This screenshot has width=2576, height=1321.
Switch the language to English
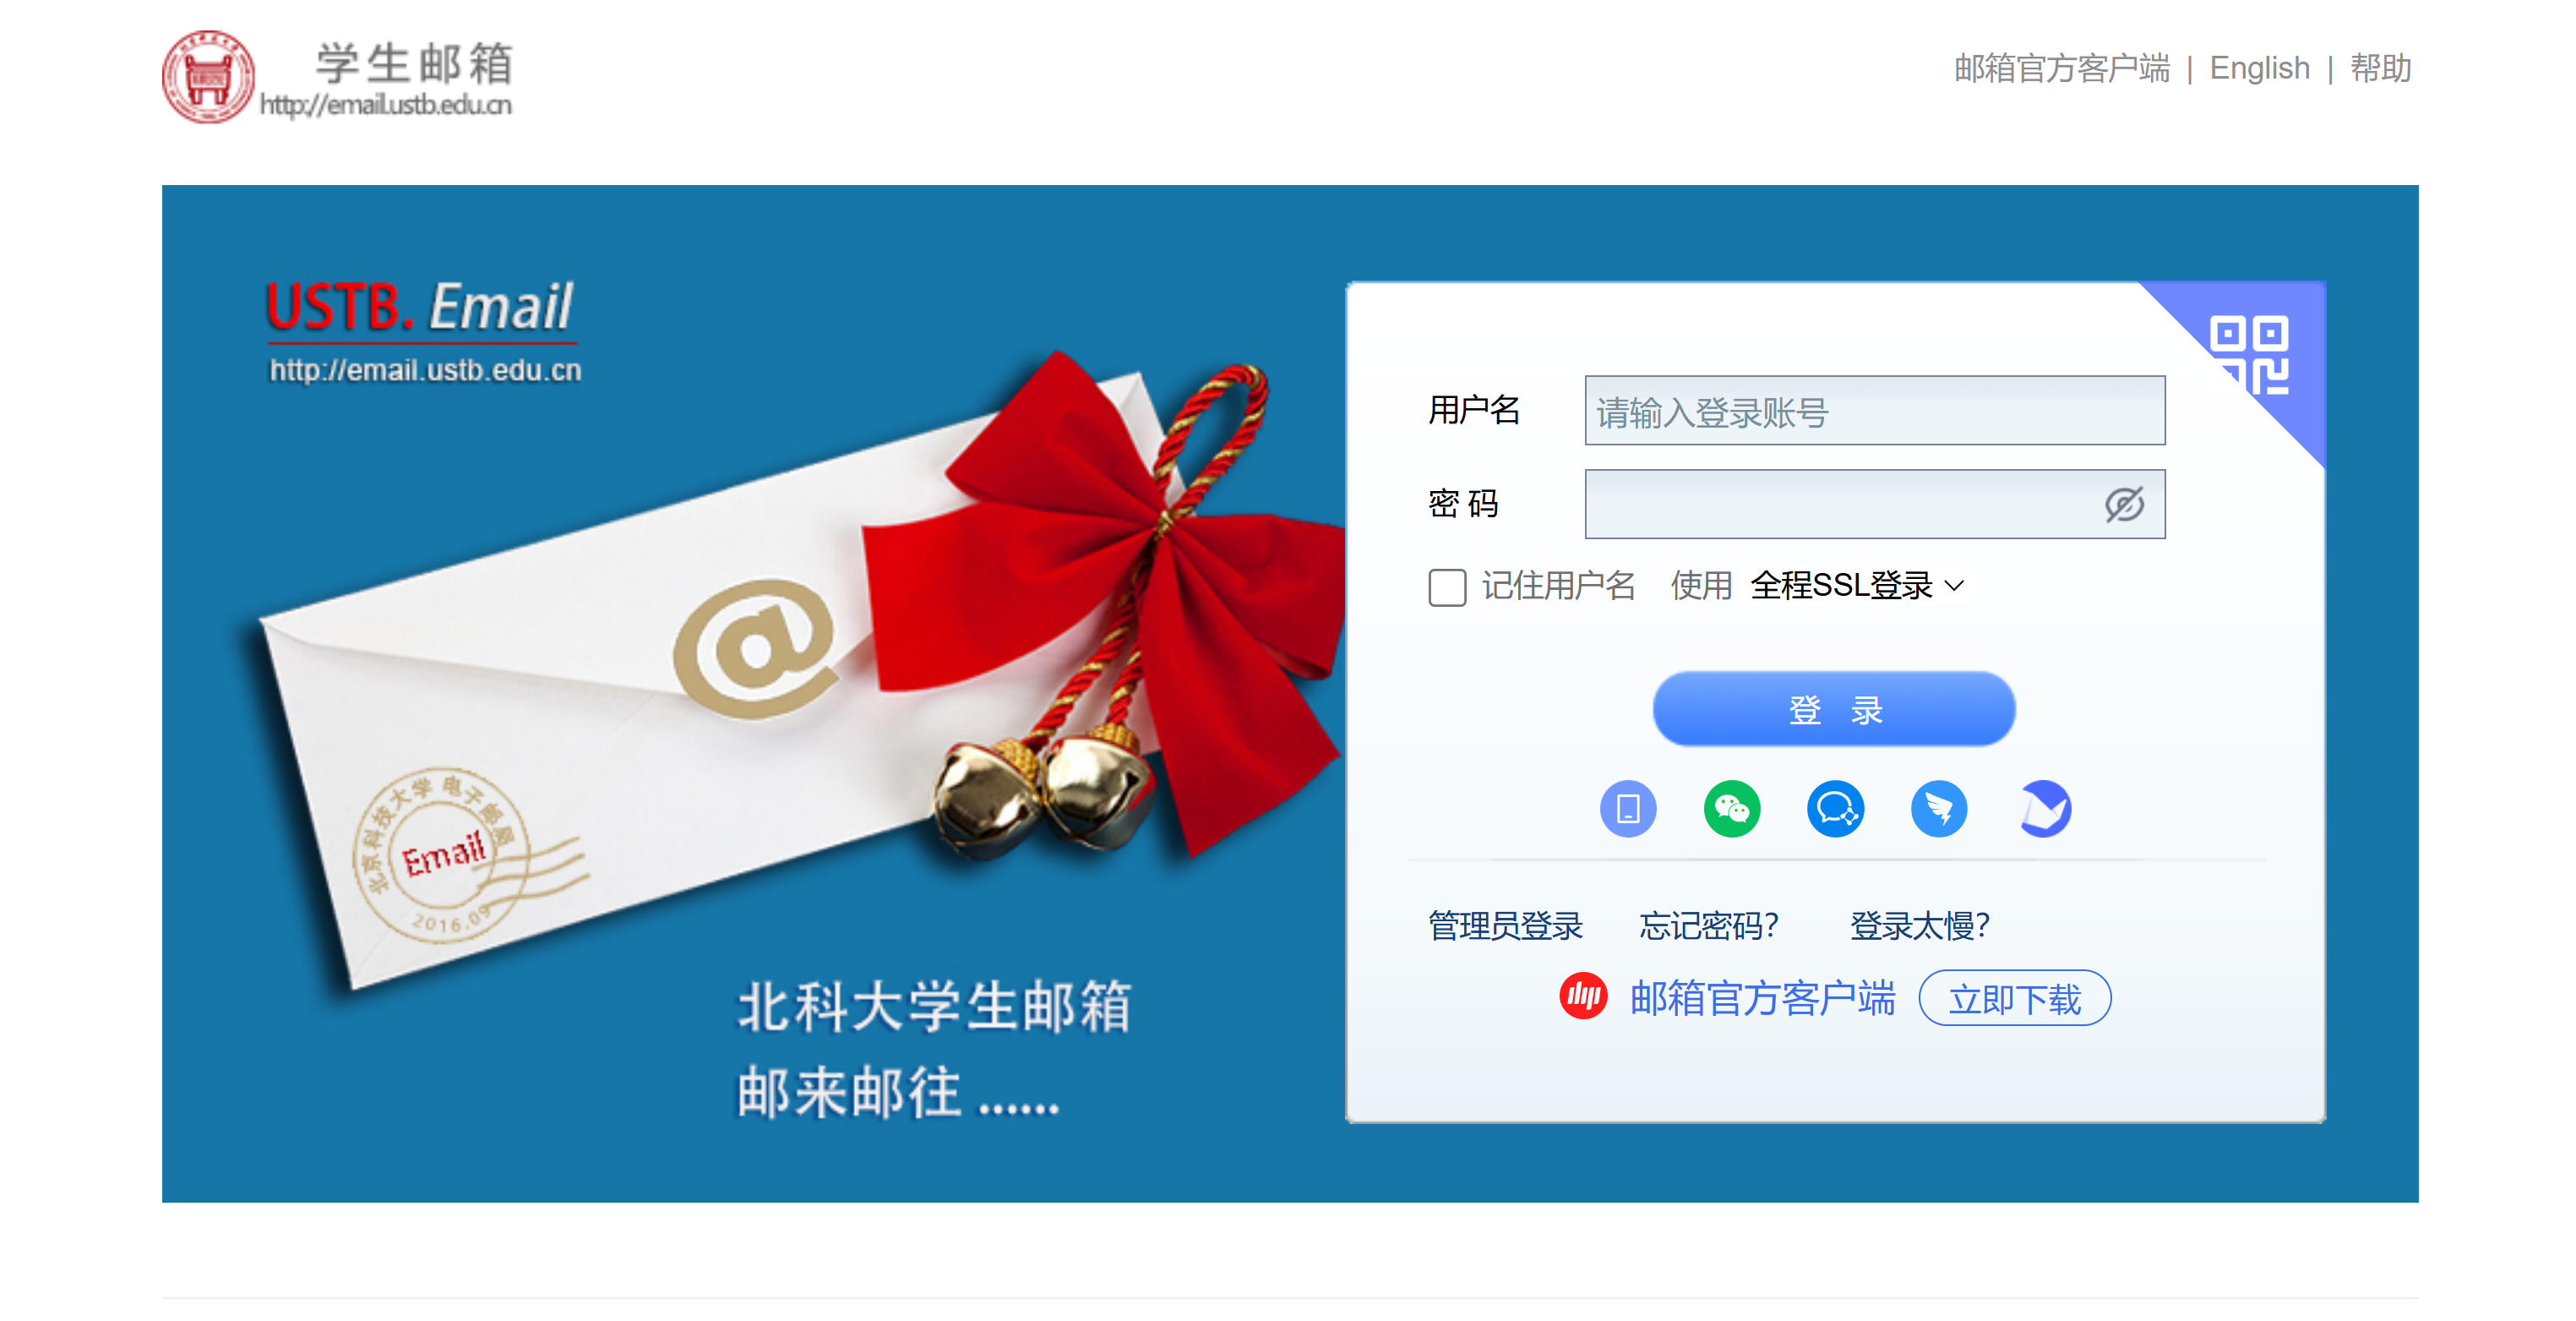2259,68
